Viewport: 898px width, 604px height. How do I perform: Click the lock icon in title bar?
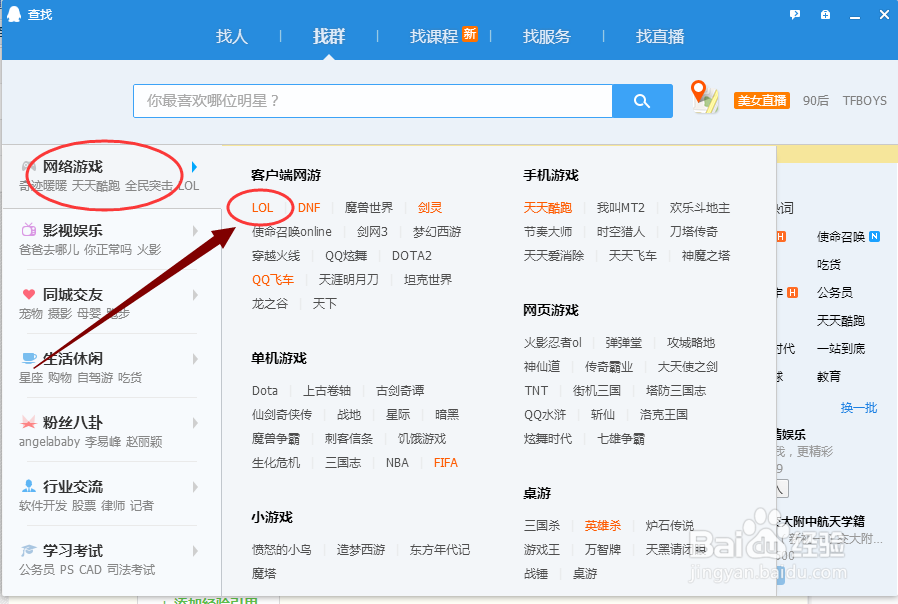click(825, 14)
